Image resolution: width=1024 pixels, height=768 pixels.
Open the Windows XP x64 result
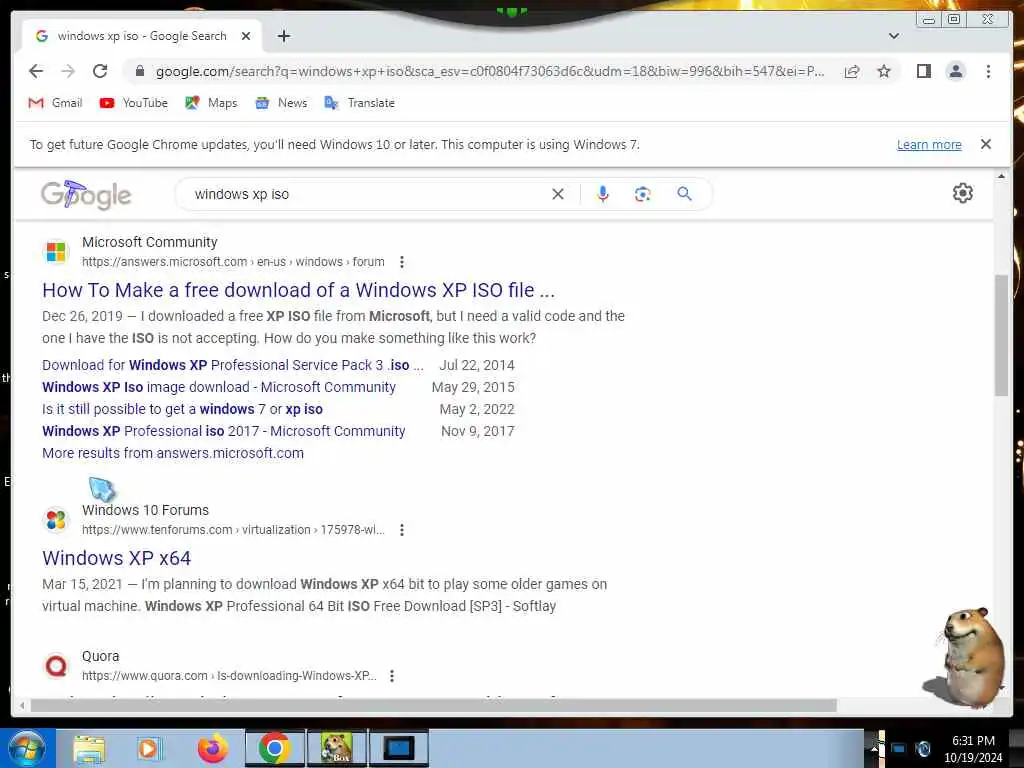(116, 558)
